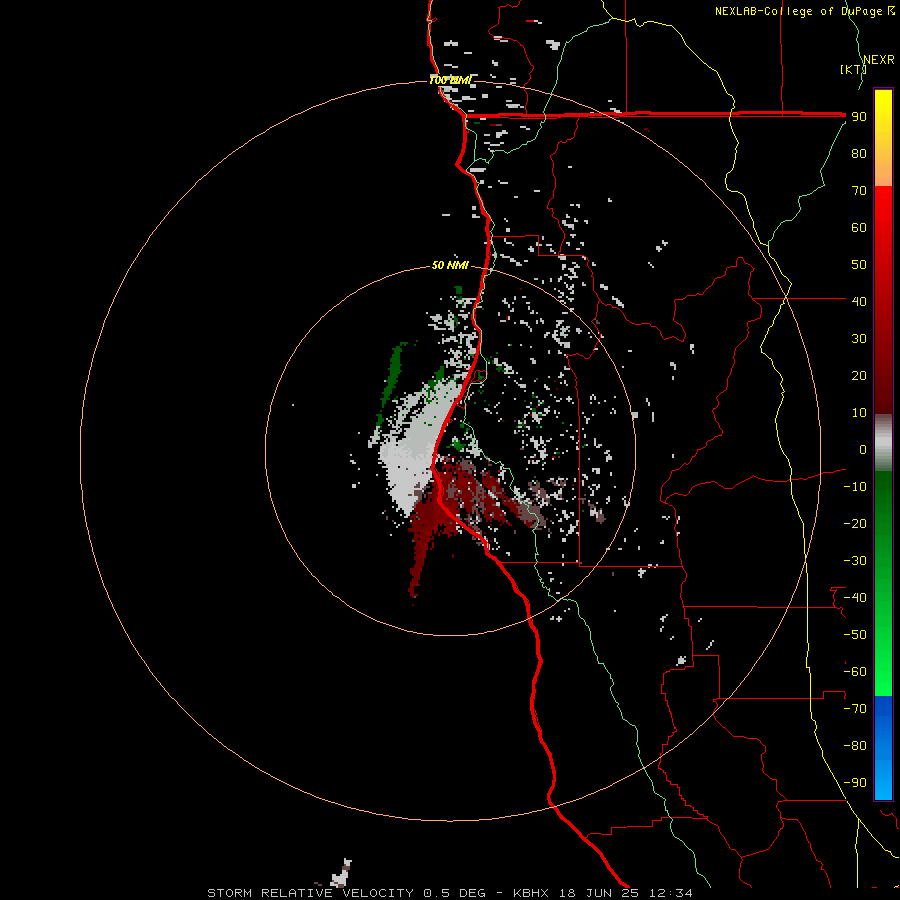Click the 90 value on velocity scale

[859, 117]
